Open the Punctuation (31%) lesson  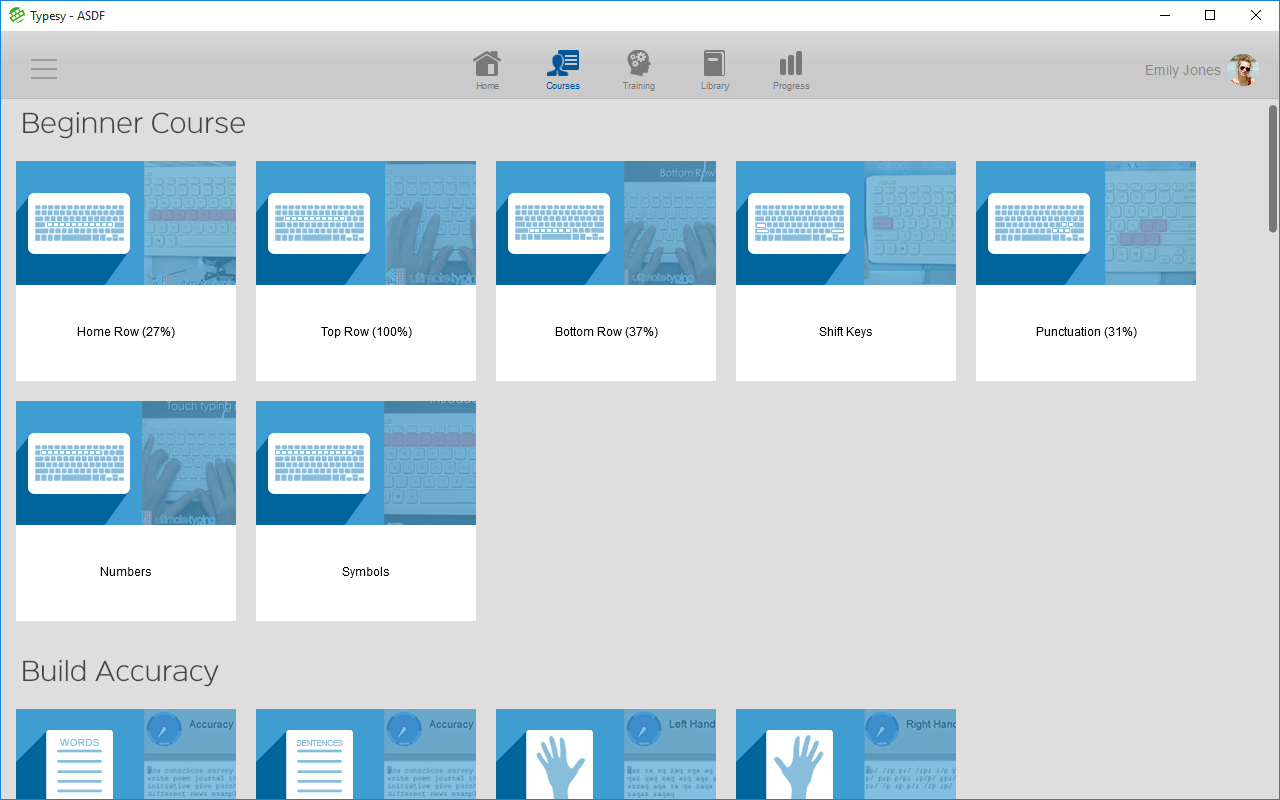pyautogui.click(x=1086, y=271)
